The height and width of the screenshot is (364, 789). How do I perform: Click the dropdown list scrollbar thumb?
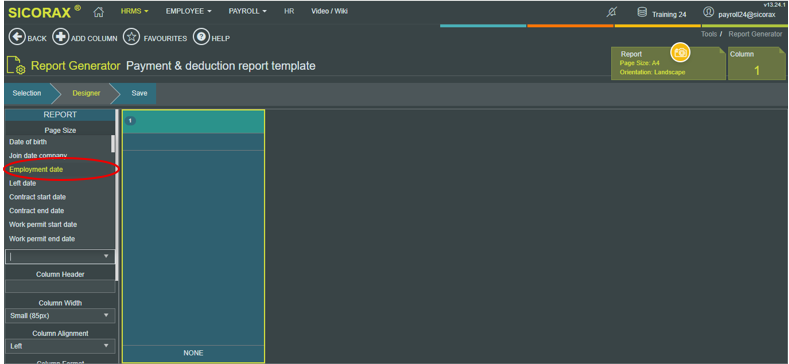(113, 143)
